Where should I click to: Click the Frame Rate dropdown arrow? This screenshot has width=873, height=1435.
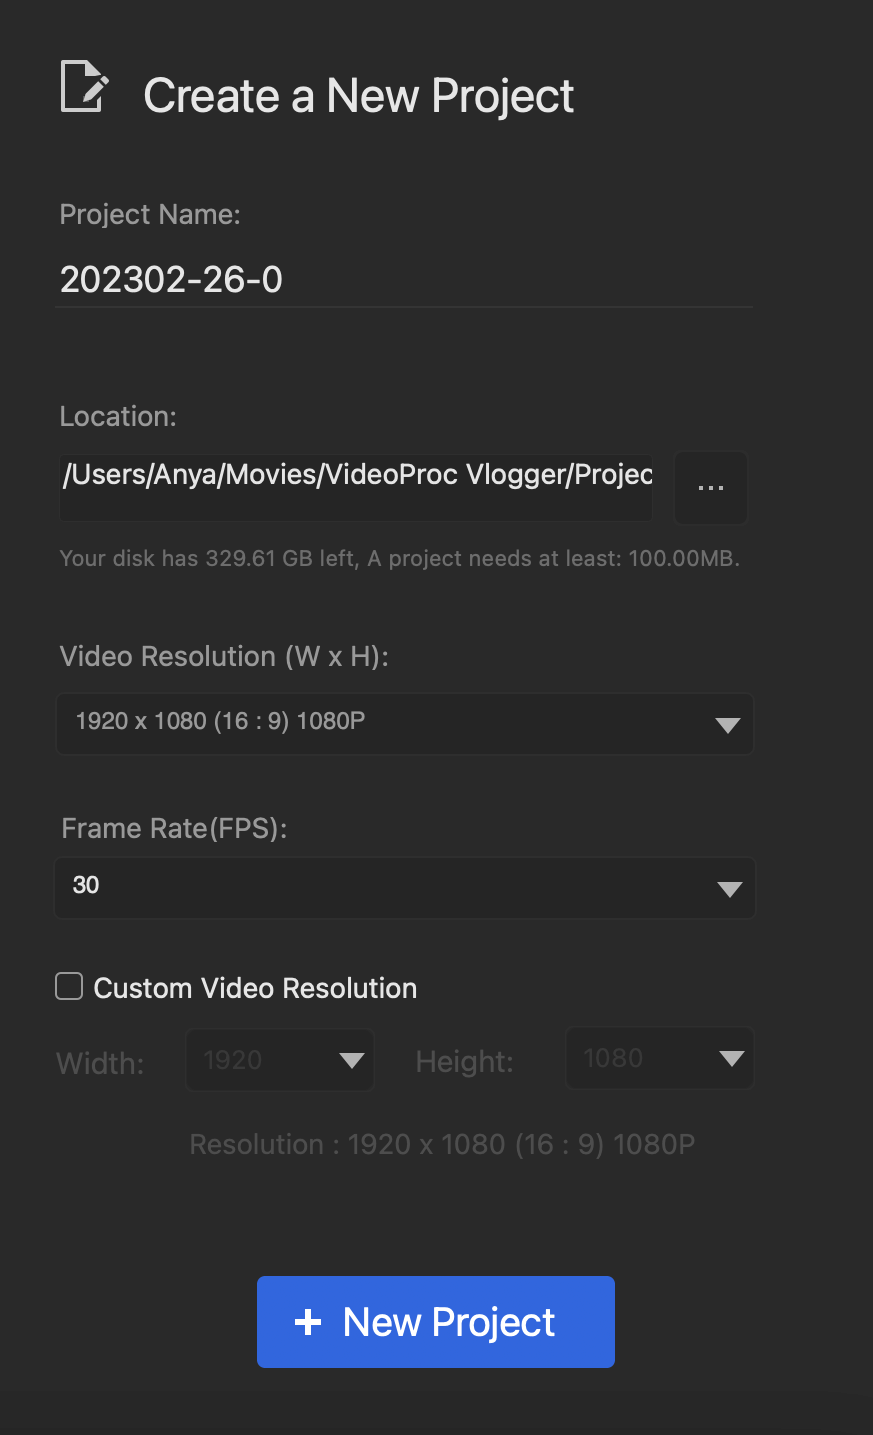point(730,889)
